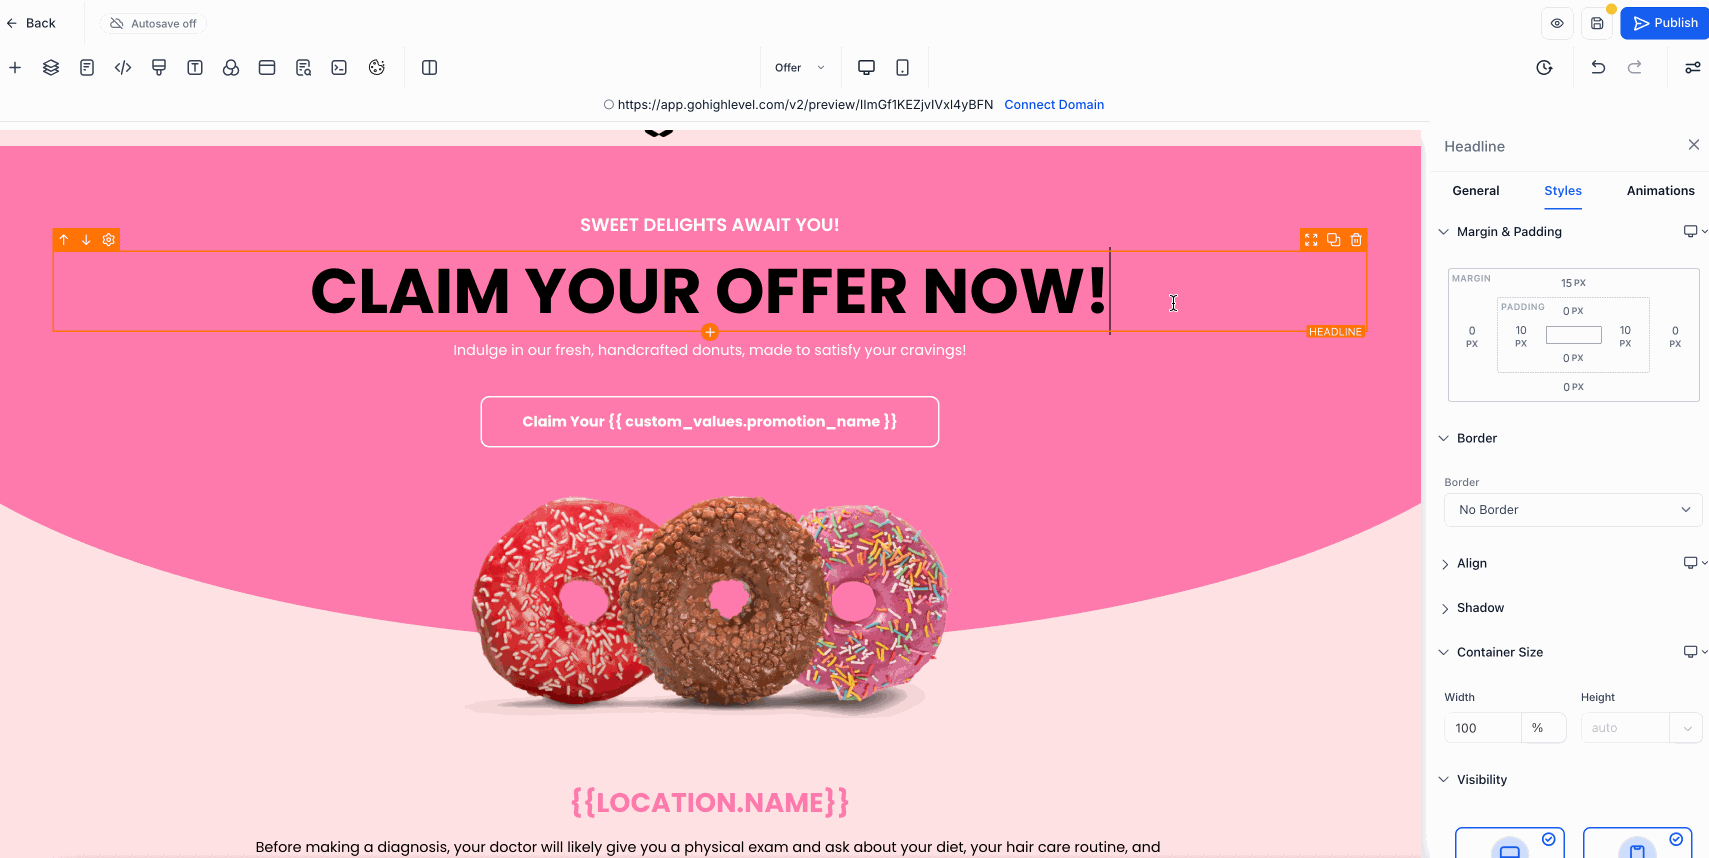The image size is (1709, 858).
Task: Switch to mobile device preview
Action: pos(902,67)
